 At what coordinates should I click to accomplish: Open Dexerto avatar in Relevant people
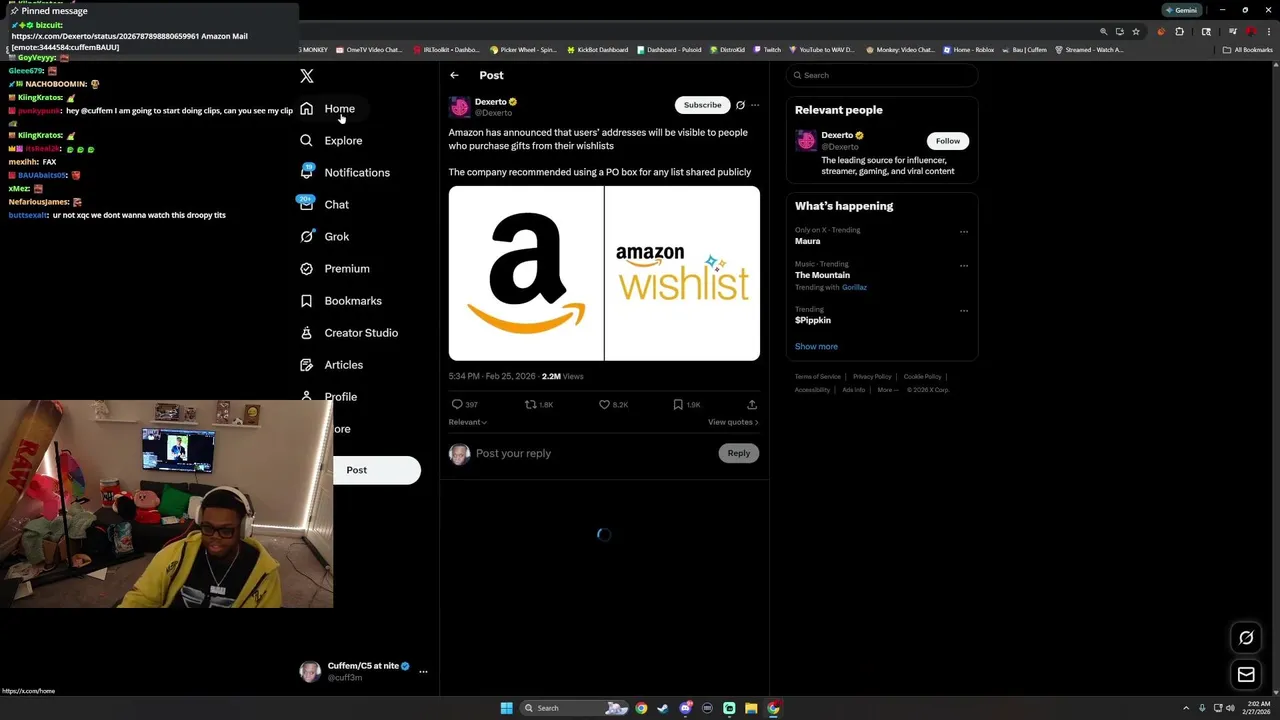pos(806,141)
